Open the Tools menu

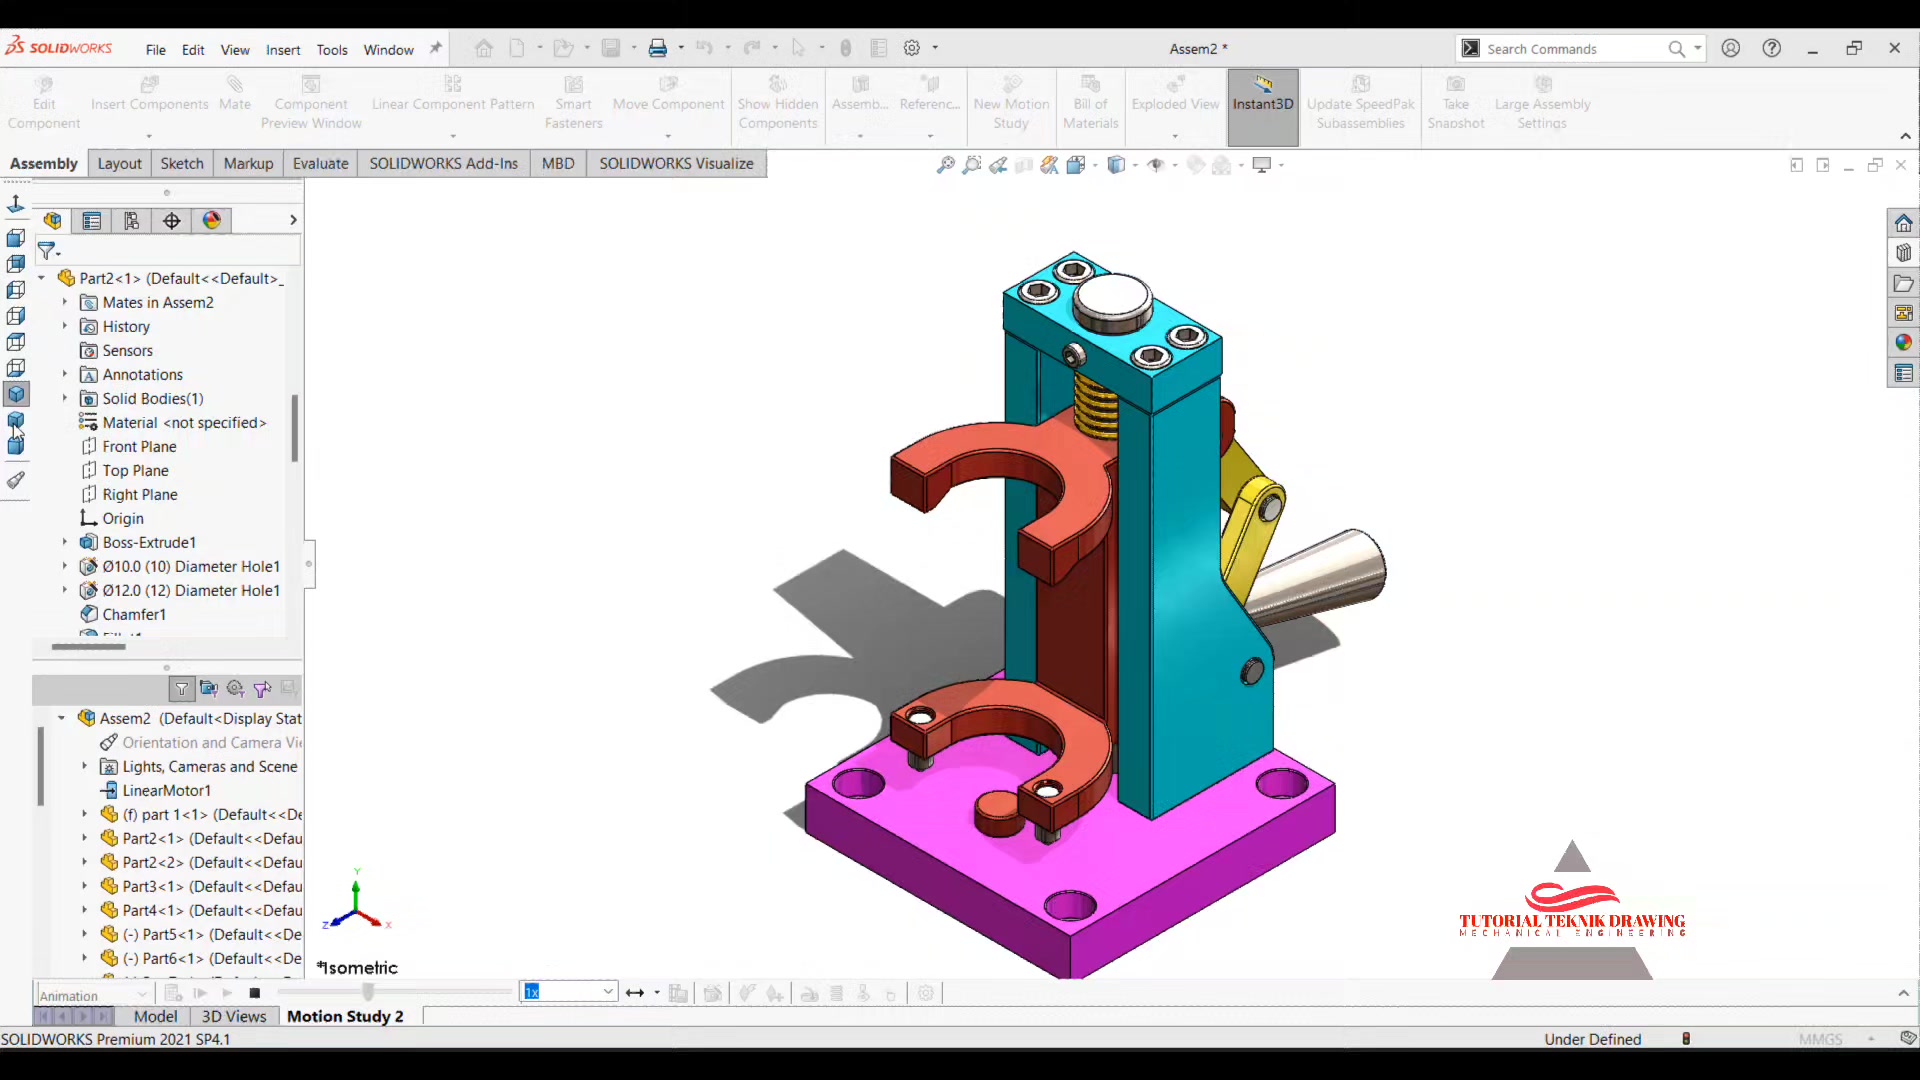click(x=332, y=50)
